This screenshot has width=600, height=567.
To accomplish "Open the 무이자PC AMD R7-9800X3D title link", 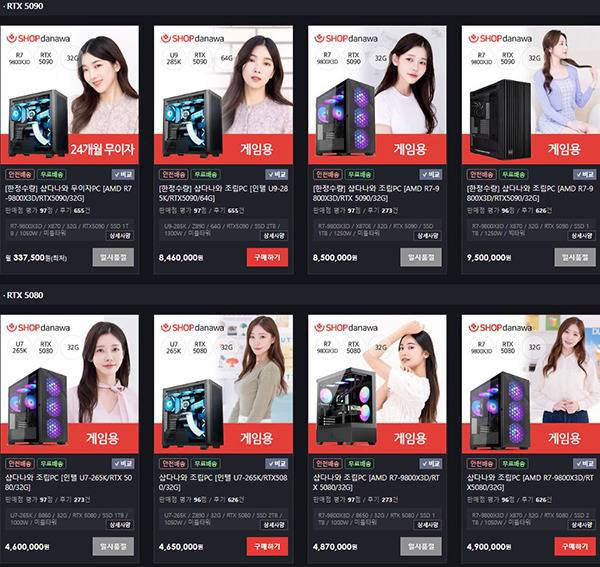I will (68, 193).
